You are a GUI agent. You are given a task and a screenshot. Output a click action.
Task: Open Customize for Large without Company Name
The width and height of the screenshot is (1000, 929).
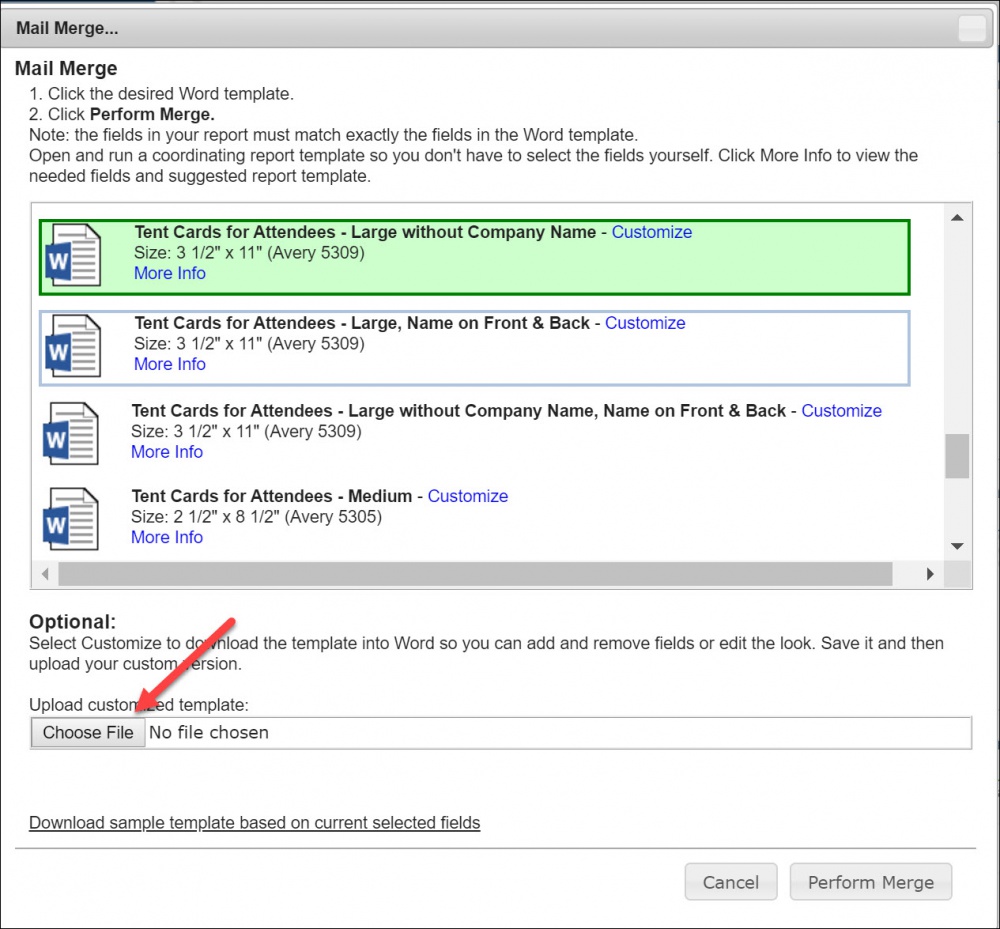[651, 232]
